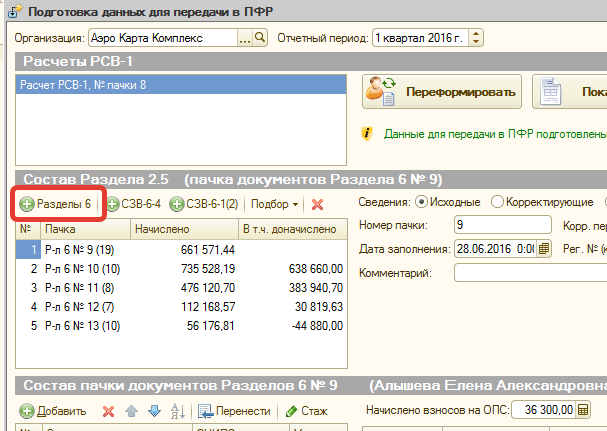Image resolution: width=607 pixels, height=431 pixels.
Task: Select the Исходные radio button
Action: [421, 202]
